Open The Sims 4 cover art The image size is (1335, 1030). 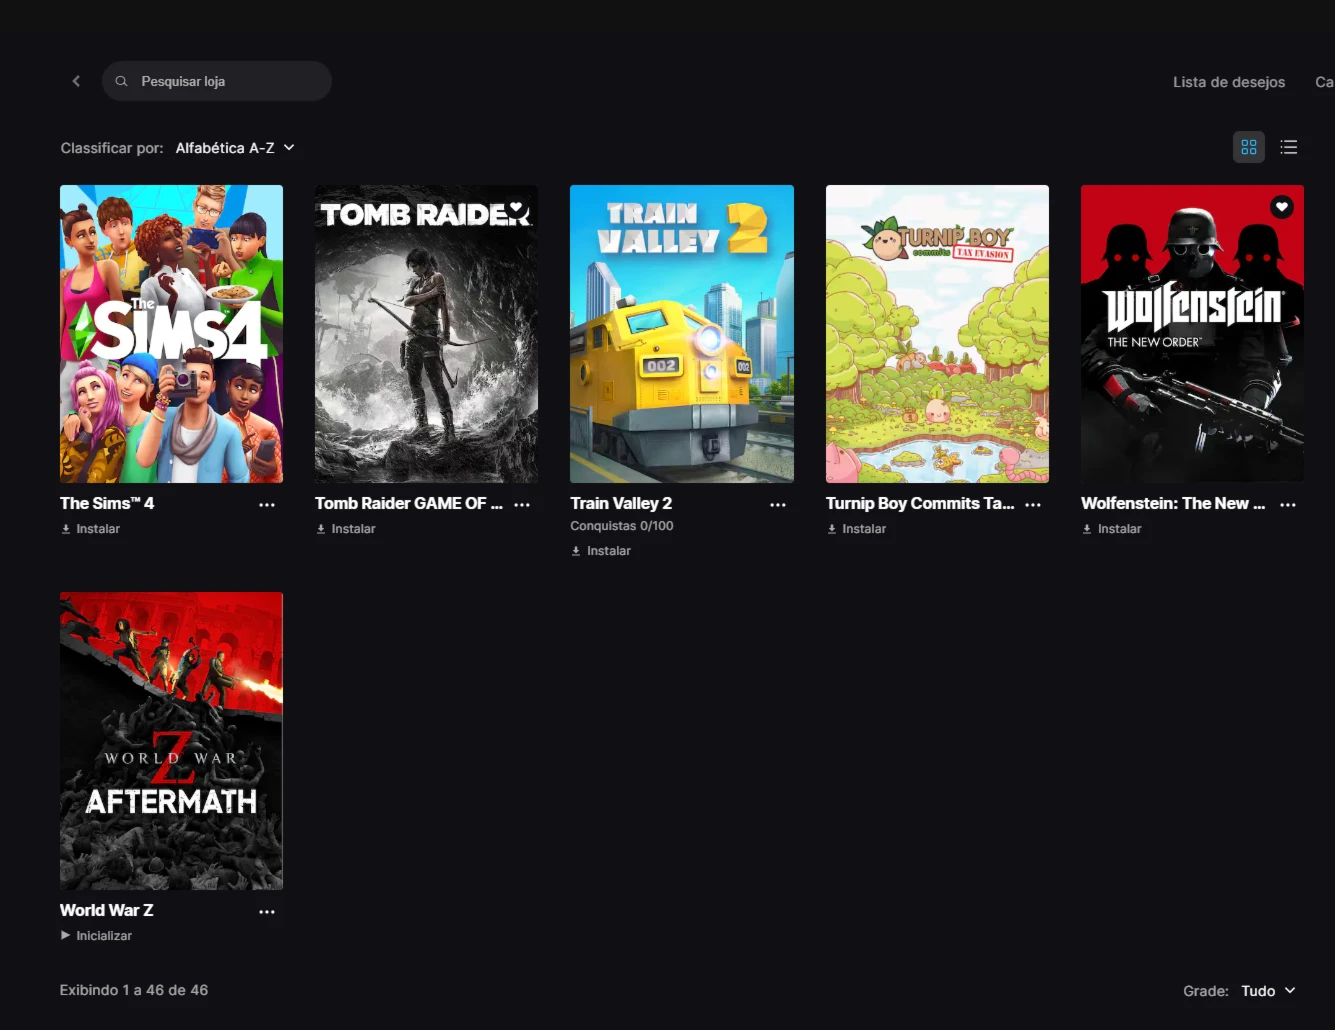tap(171, 334)
